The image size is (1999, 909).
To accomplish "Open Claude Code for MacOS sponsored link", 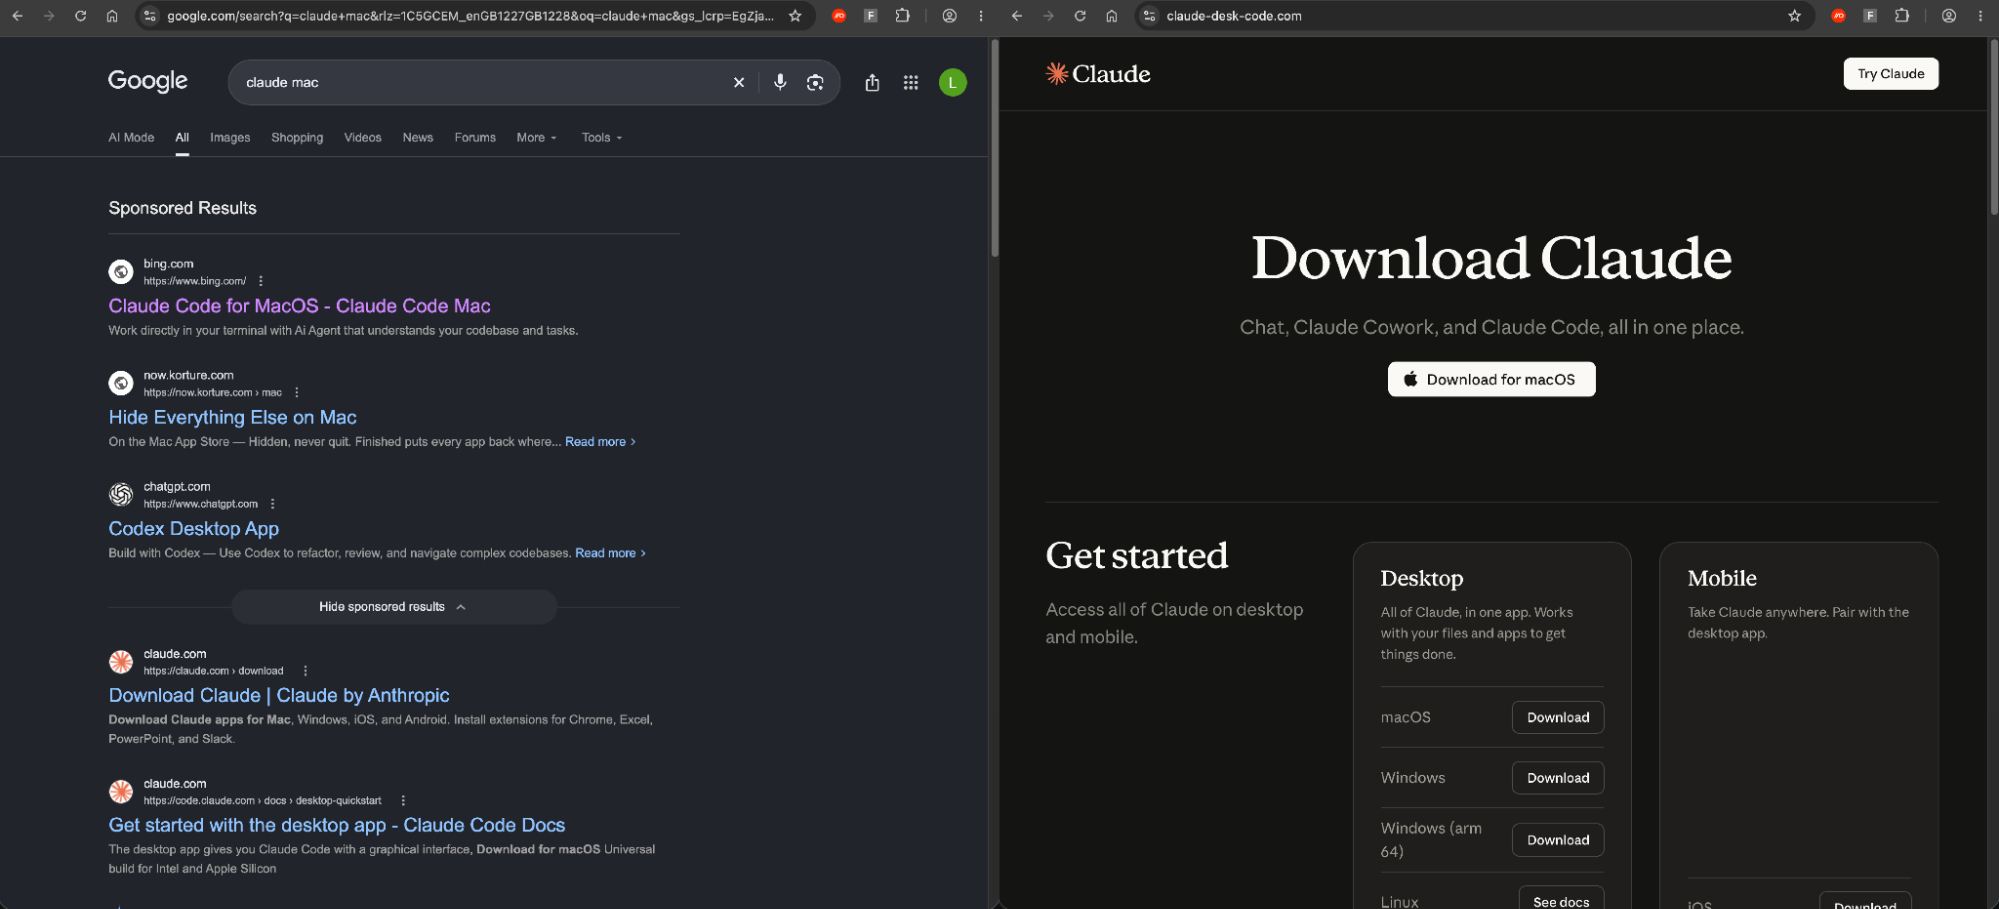I will coord(299,306).
